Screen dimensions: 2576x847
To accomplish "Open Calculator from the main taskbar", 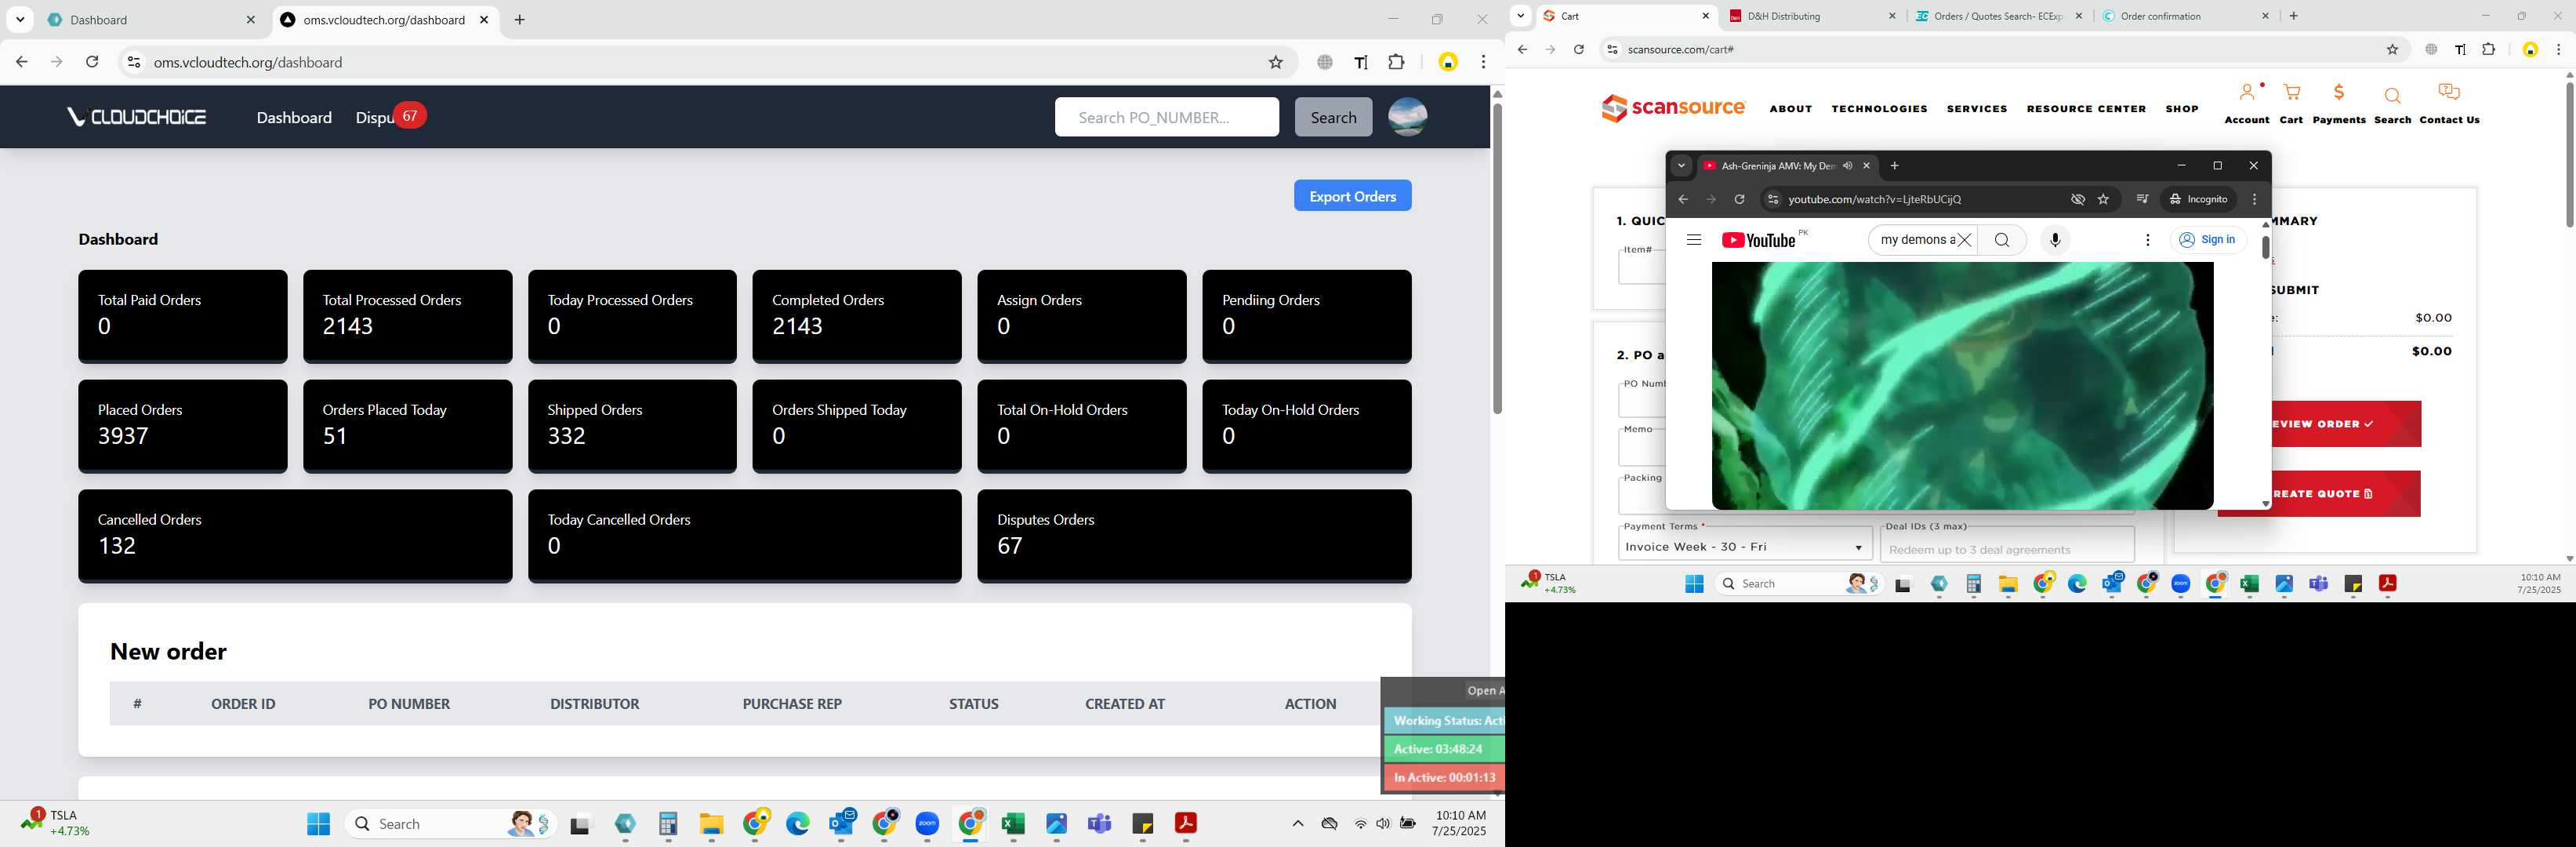I will pos(668,823).
